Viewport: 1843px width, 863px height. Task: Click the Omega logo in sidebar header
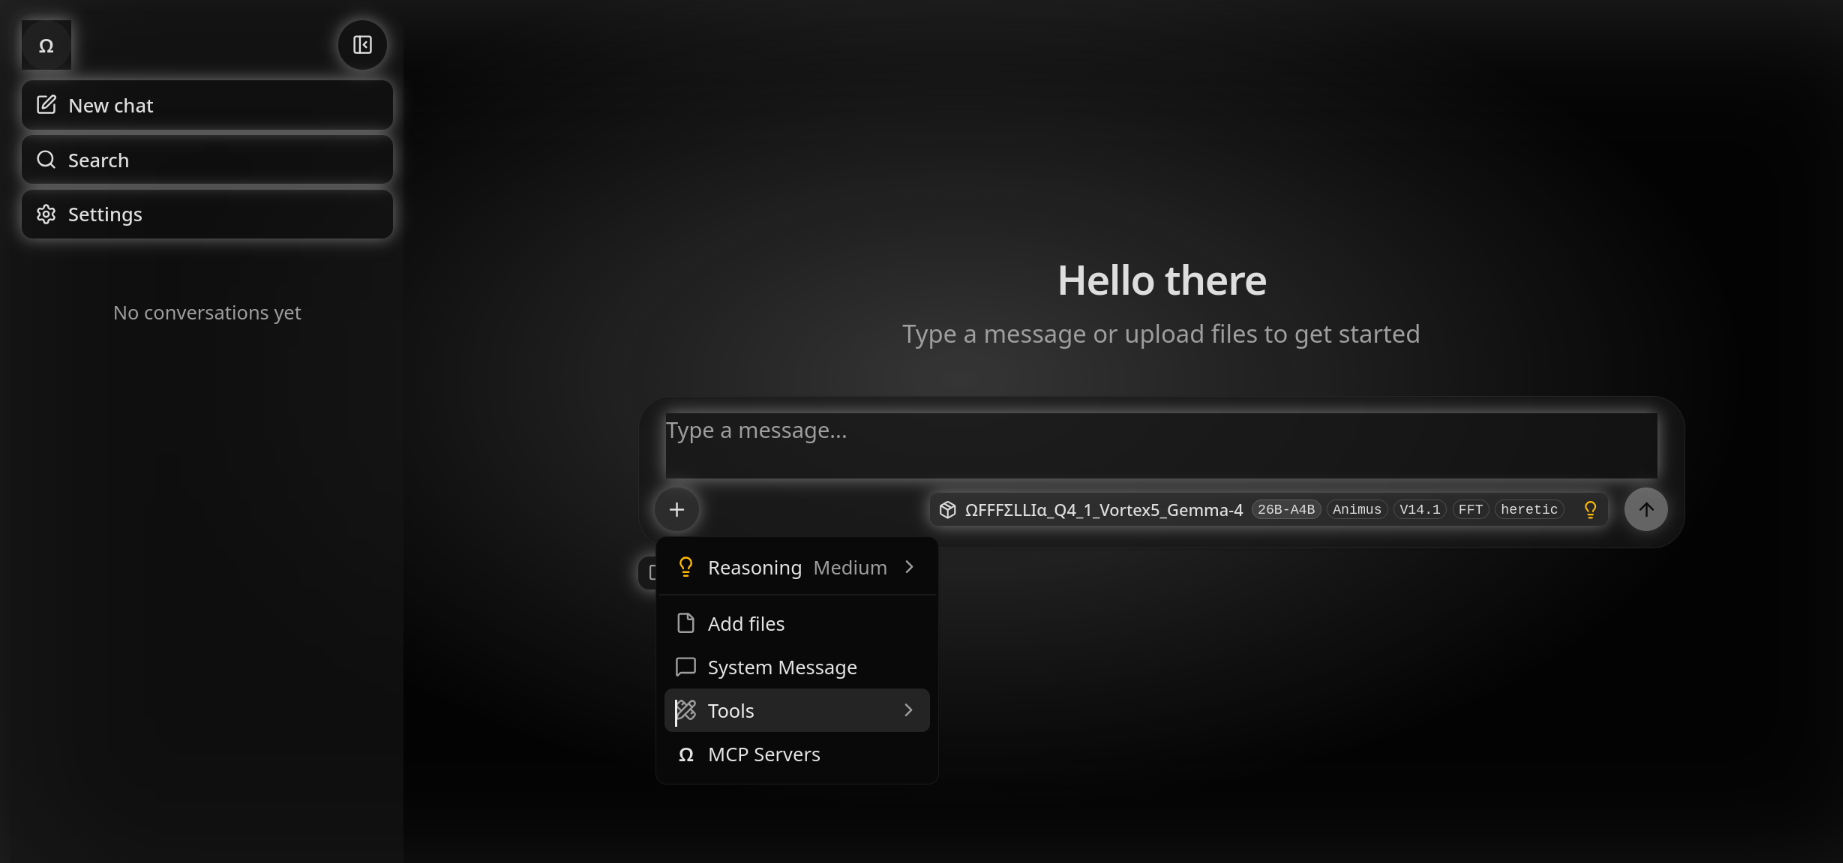click(46, 45)
